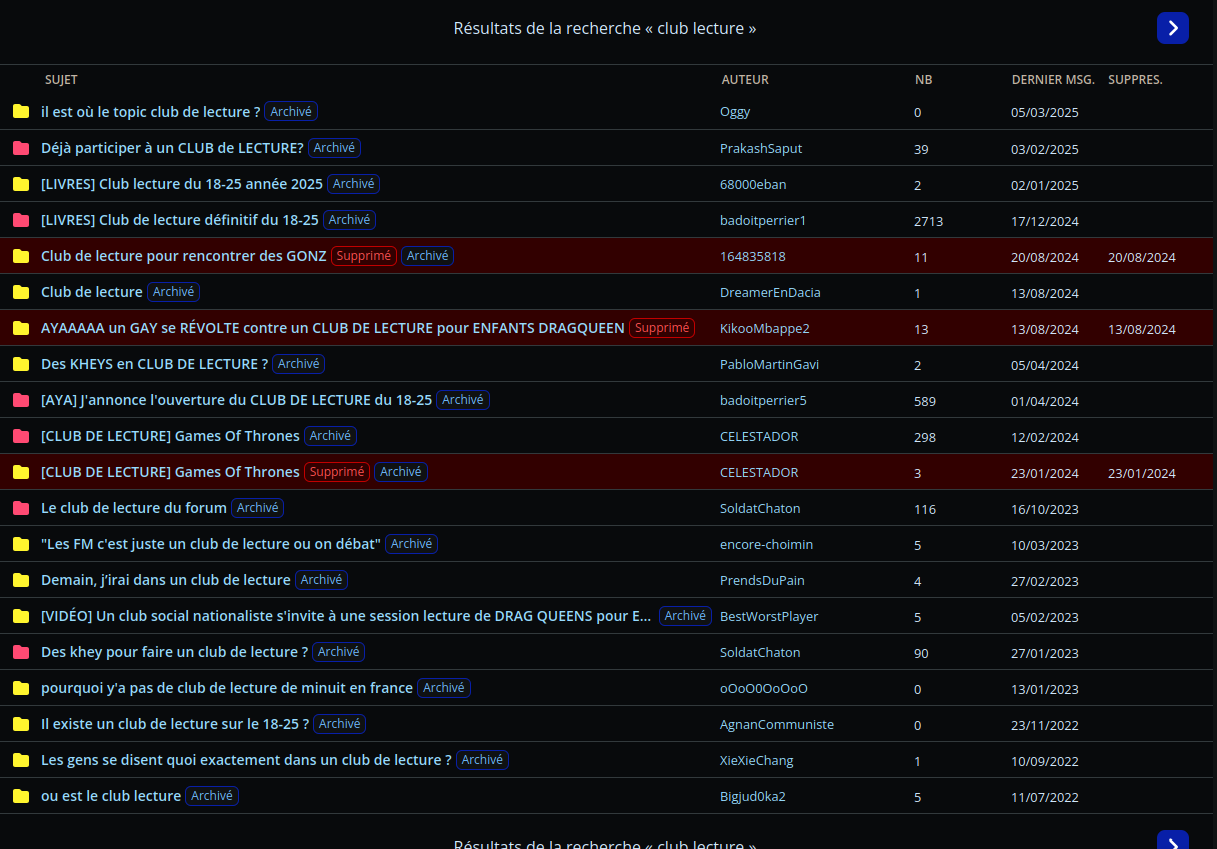Click folder icon next to 'Demain, j'irai dans un club de lecture'
The width and height of the screenshot is (1217, 849).
pos(21,580)
